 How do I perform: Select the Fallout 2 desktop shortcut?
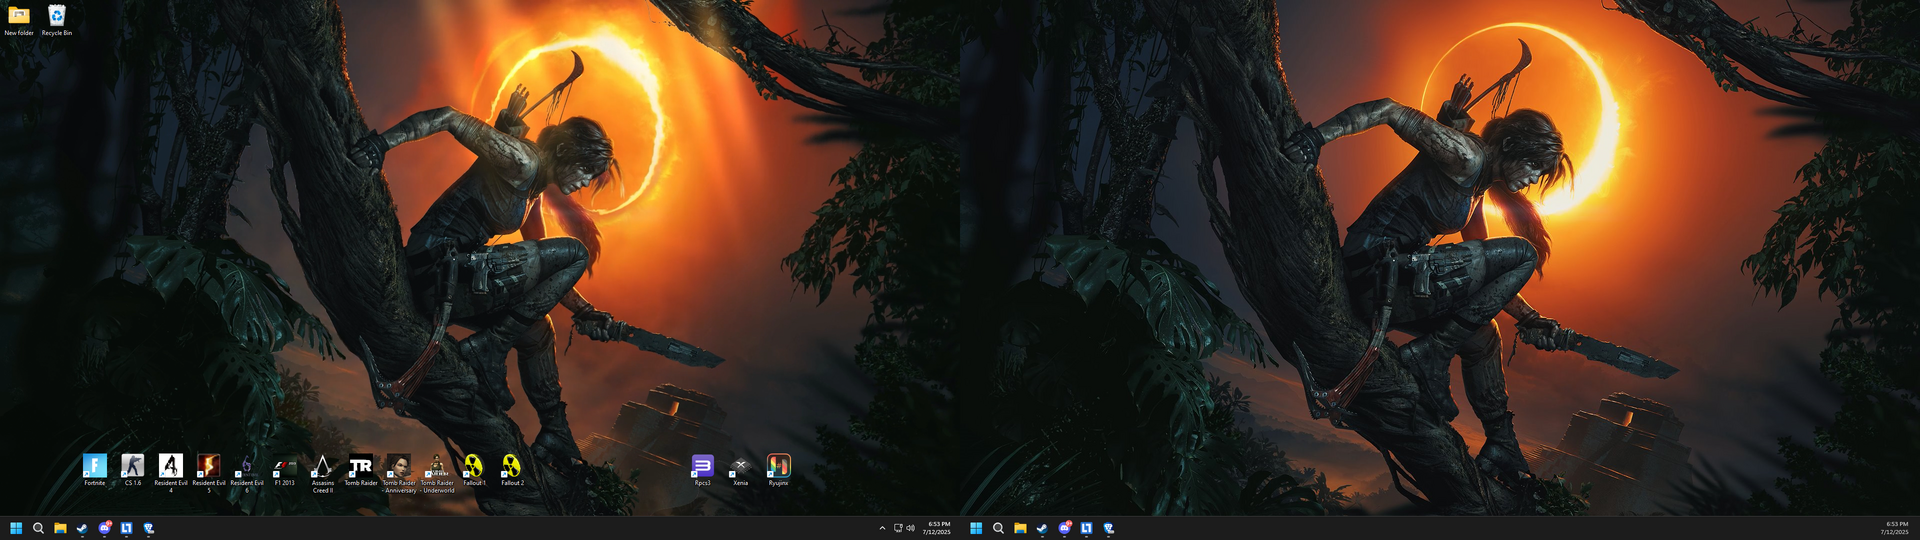[512, 470]
